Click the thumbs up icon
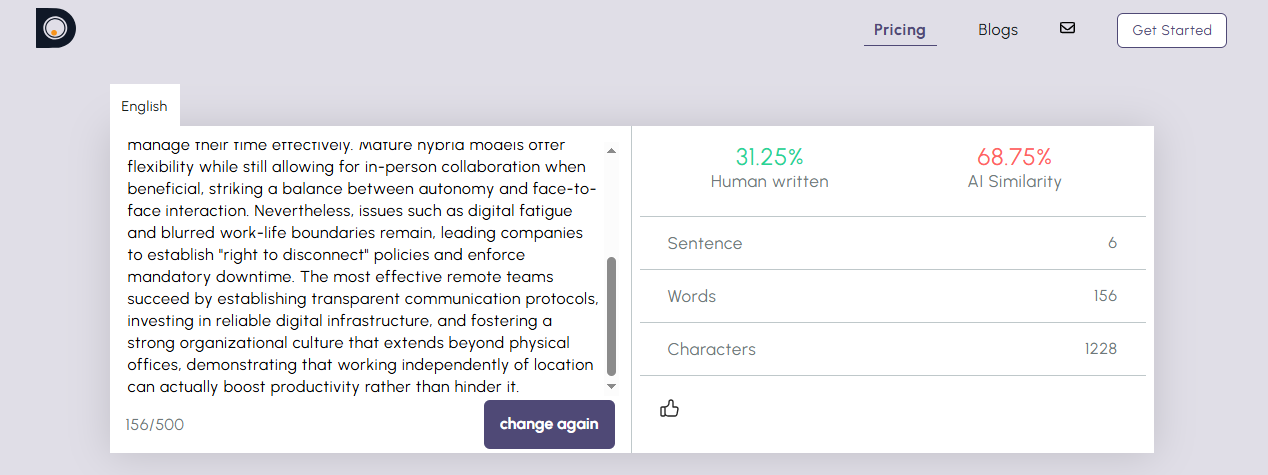Viewport: 1268px width, 475px height. click(x=669, y=408)
